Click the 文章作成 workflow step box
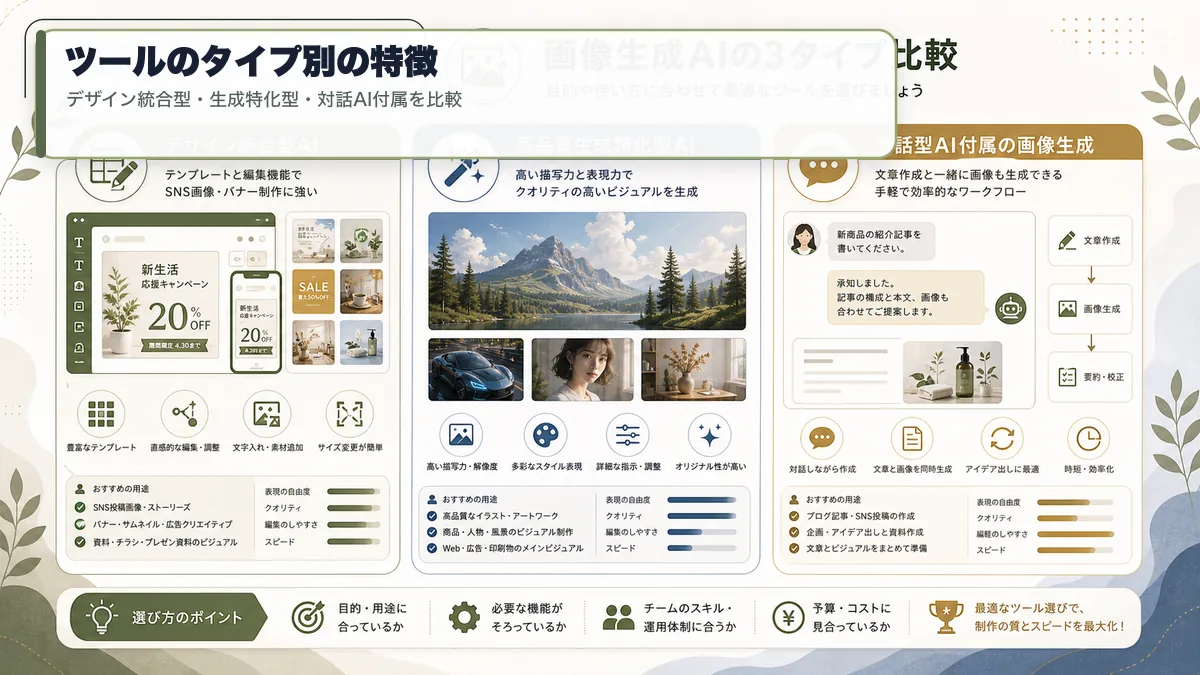 tap(1090, 241)
